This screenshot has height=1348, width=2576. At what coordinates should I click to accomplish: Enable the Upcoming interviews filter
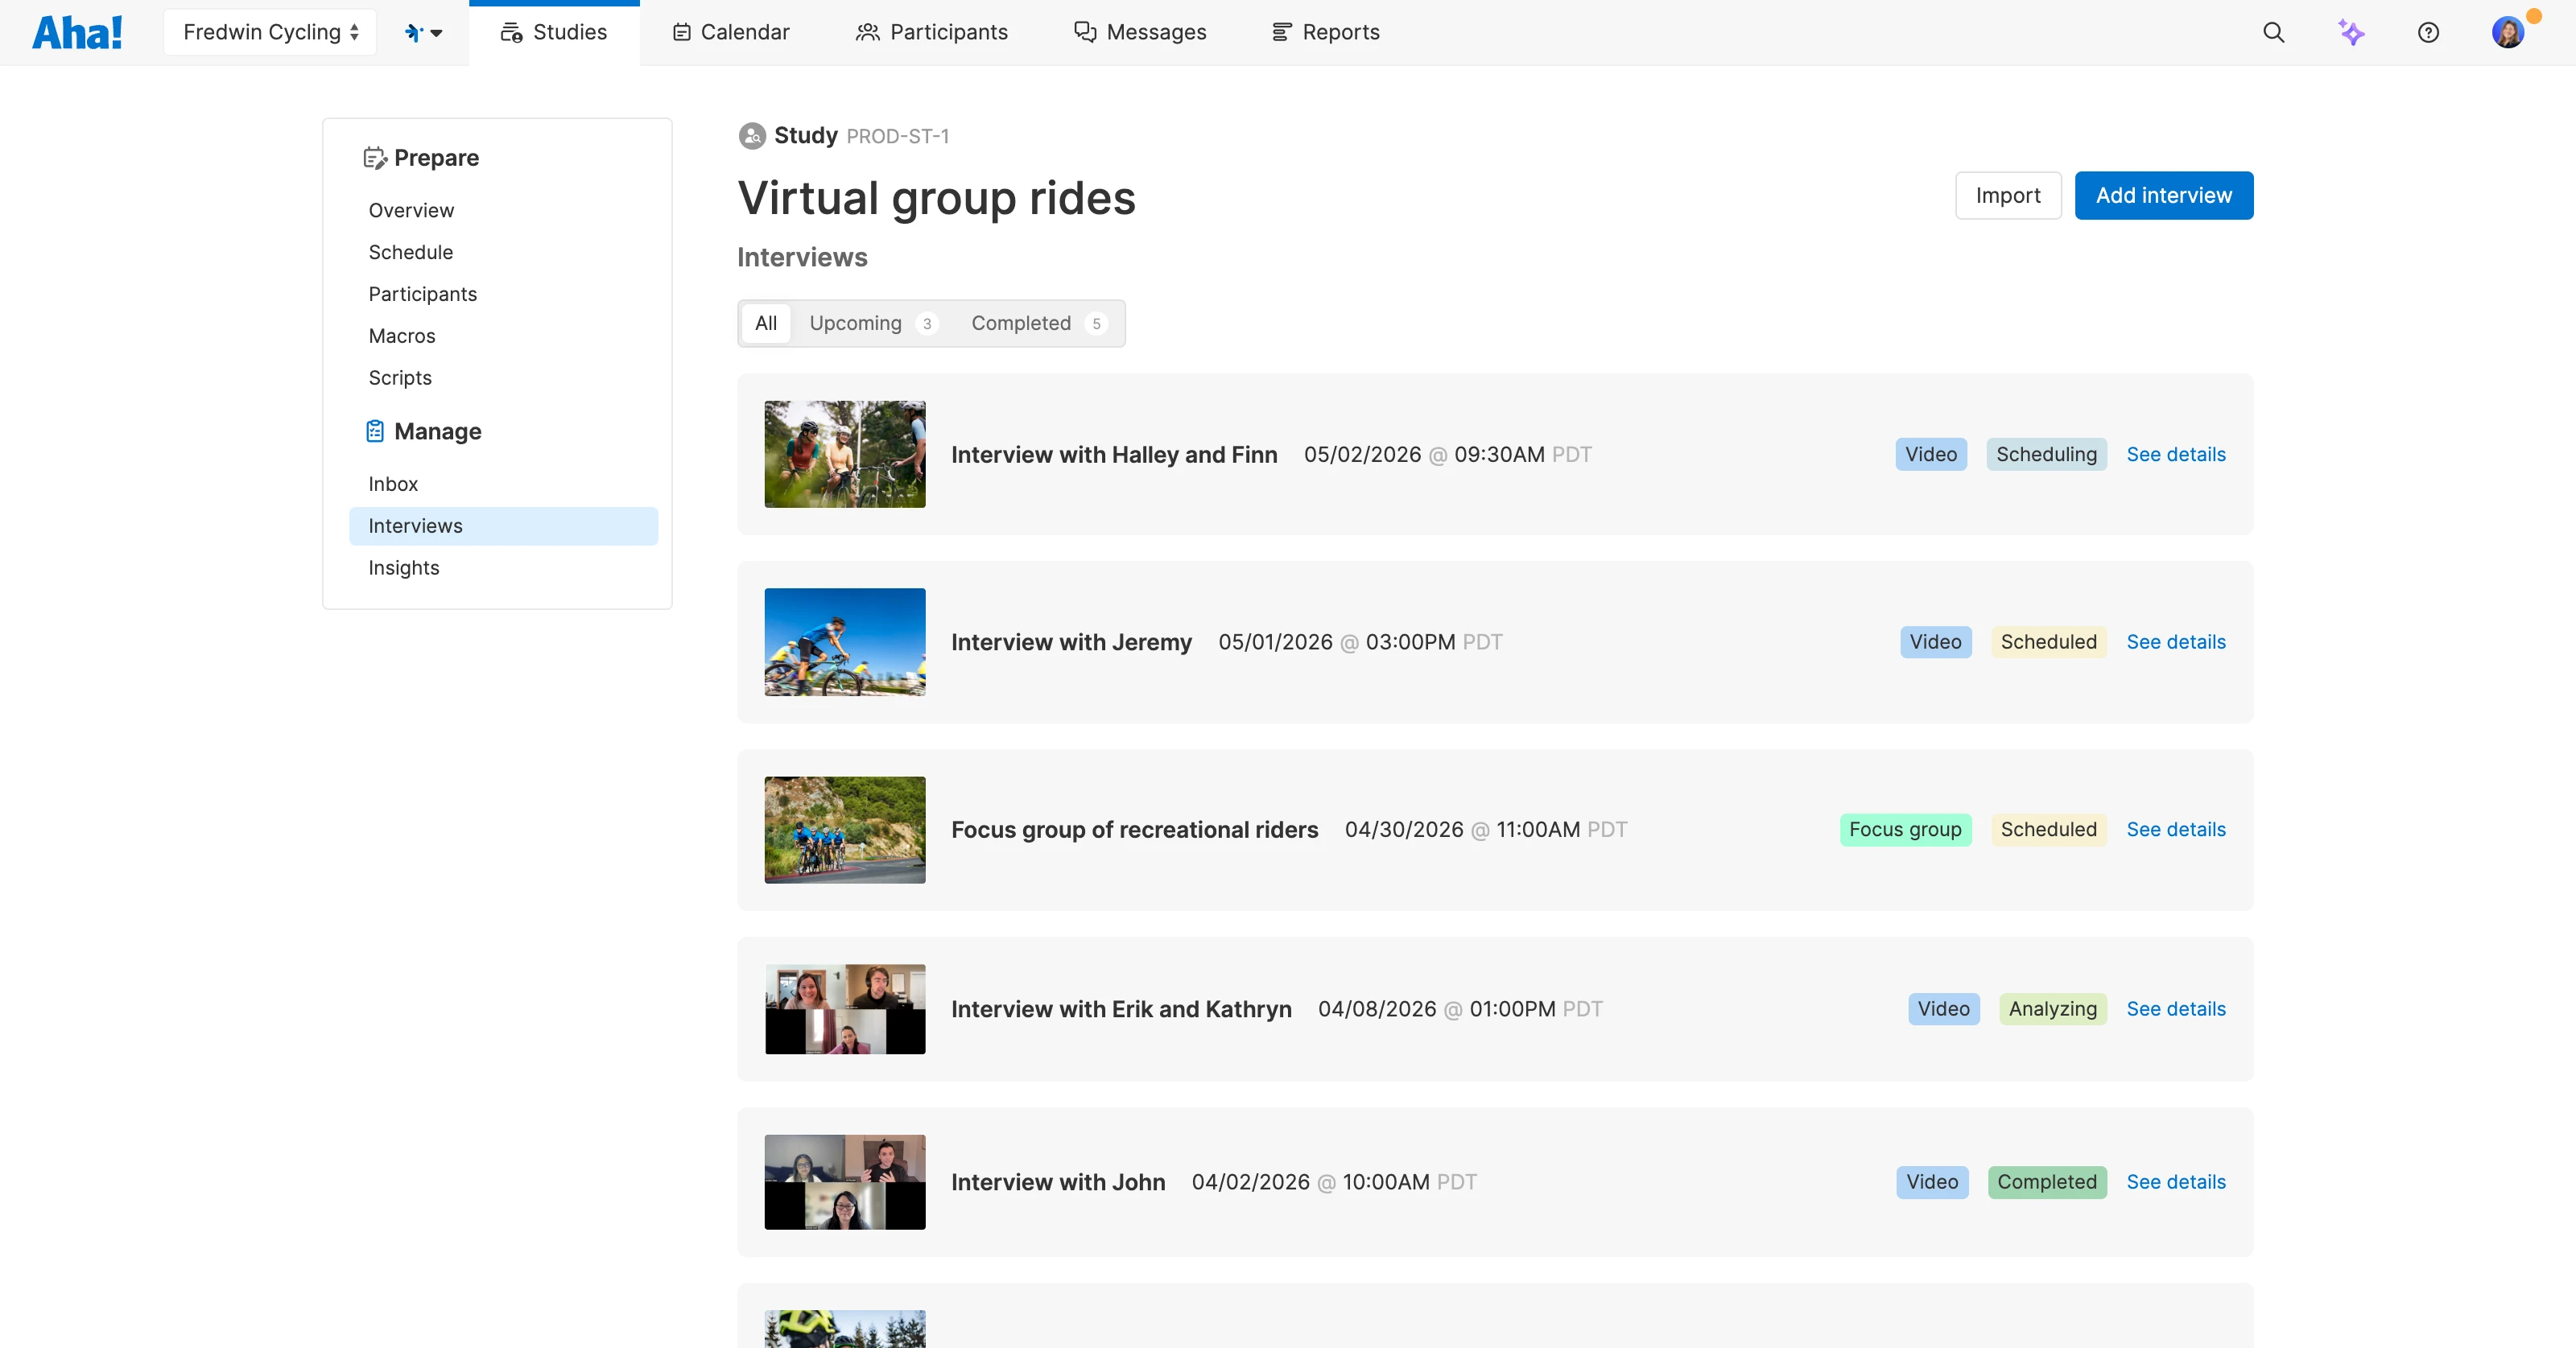pos(856,323)
